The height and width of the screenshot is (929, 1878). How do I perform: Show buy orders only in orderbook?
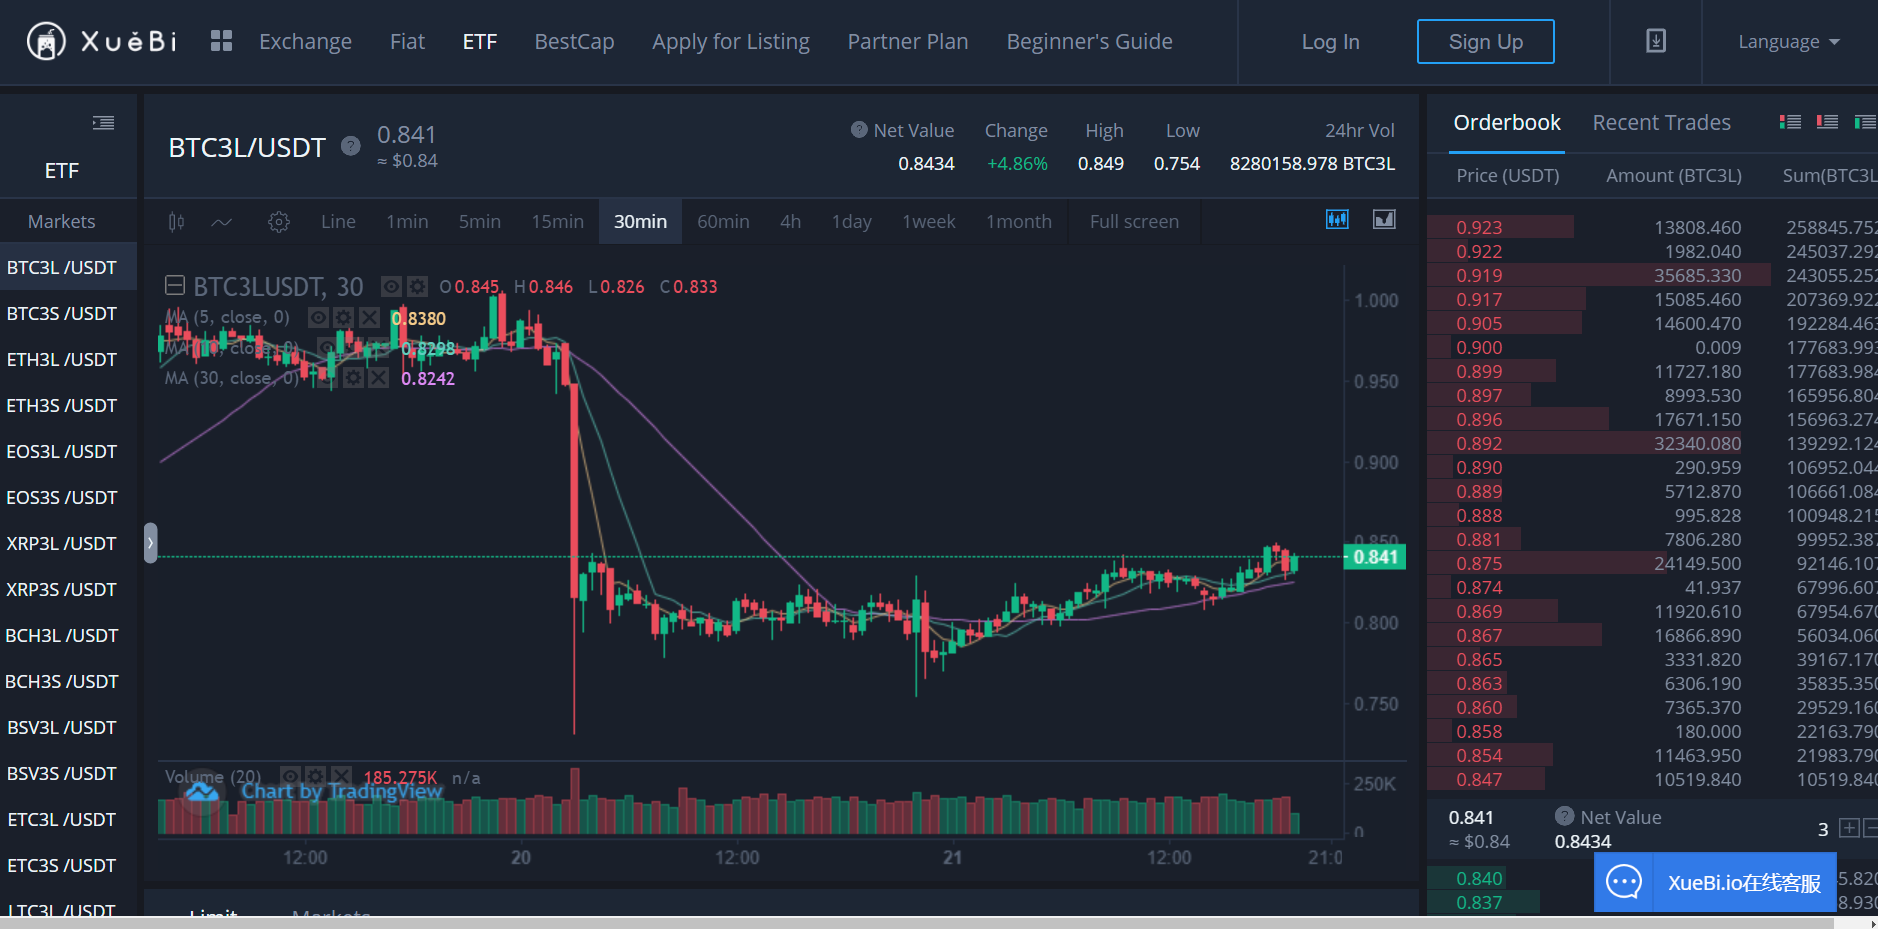pyautogui.click(x=1864, y=122)
